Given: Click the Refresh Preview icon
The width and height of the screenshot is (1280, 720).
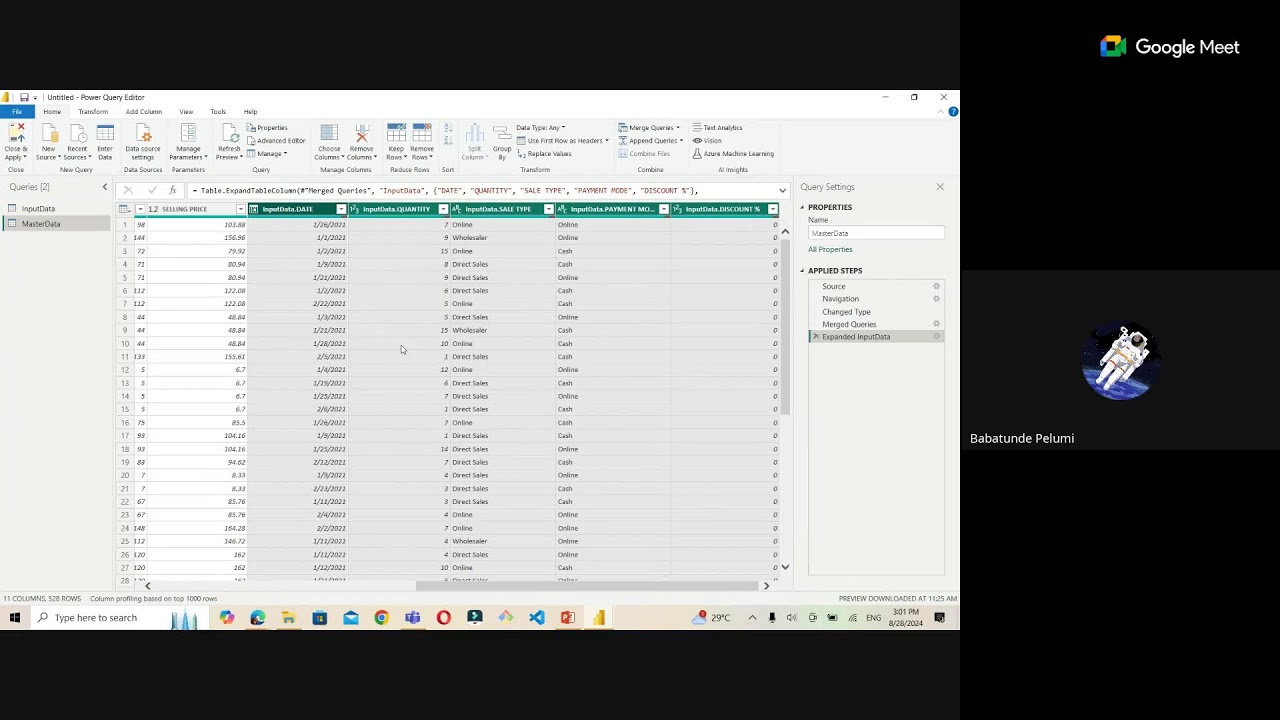Looking at the screenshot, I should (229, 133).
